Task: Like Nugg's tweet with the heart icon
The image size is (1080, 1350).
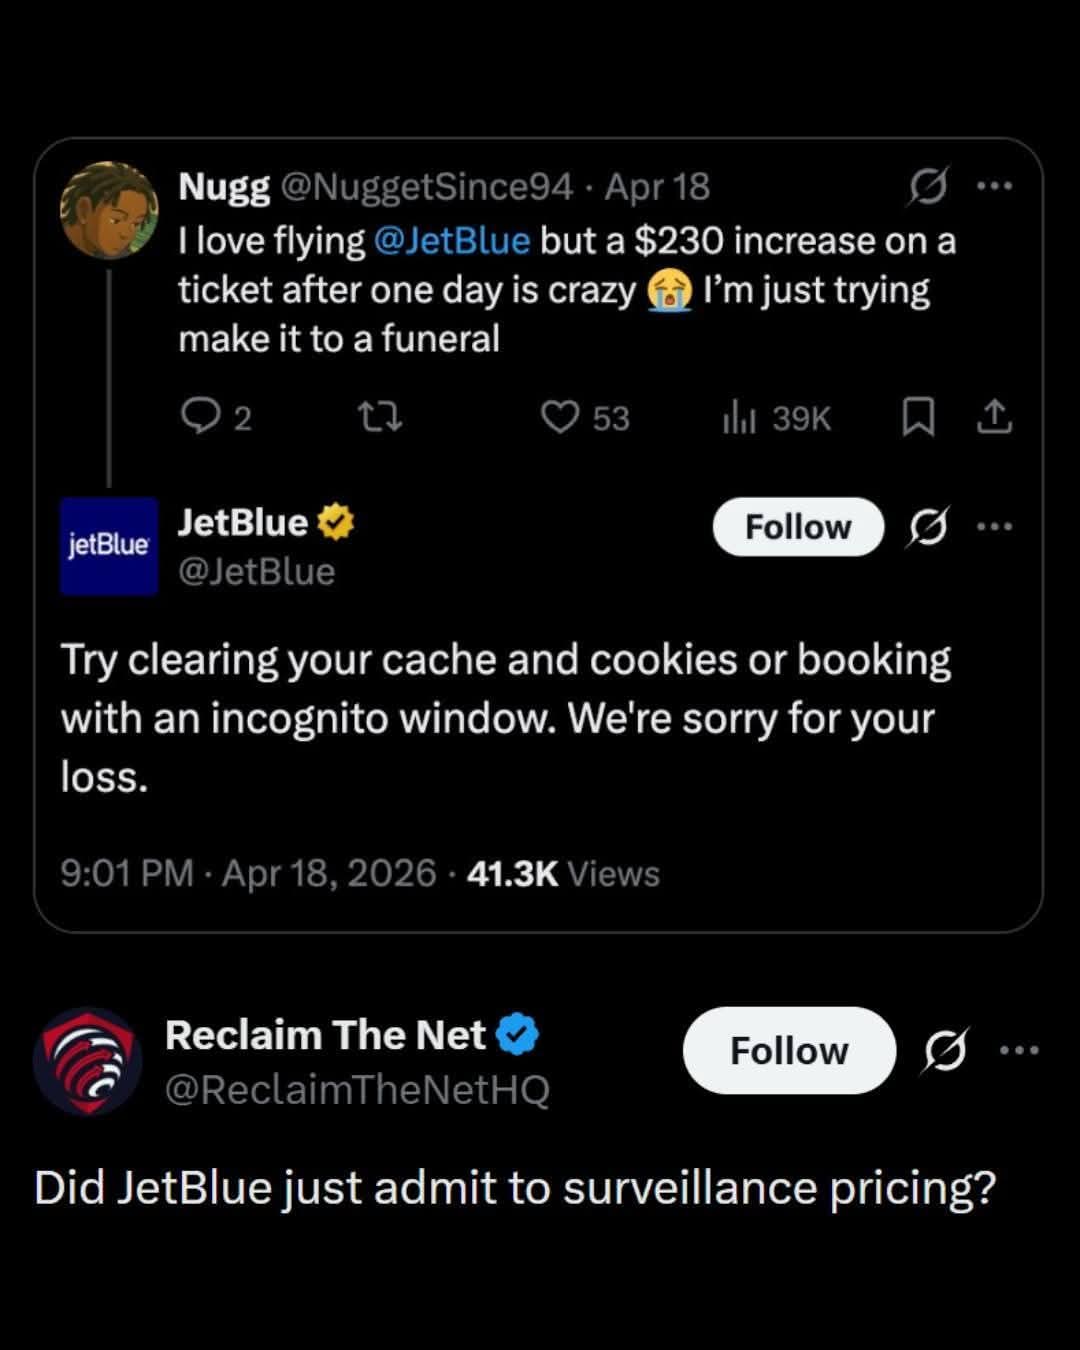Action: (x=563, y=419)
